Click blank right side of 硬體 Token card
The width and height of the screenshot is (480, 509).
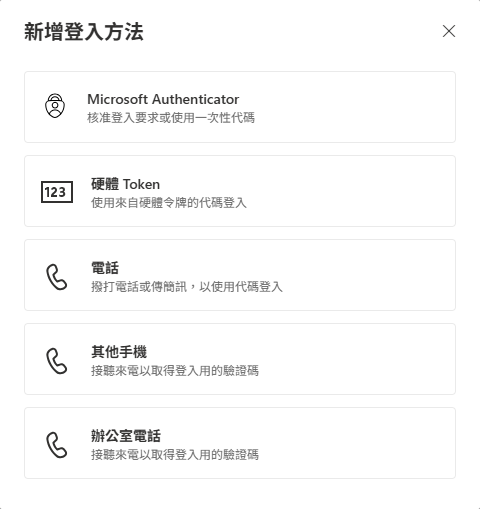(x=350, y=191)
